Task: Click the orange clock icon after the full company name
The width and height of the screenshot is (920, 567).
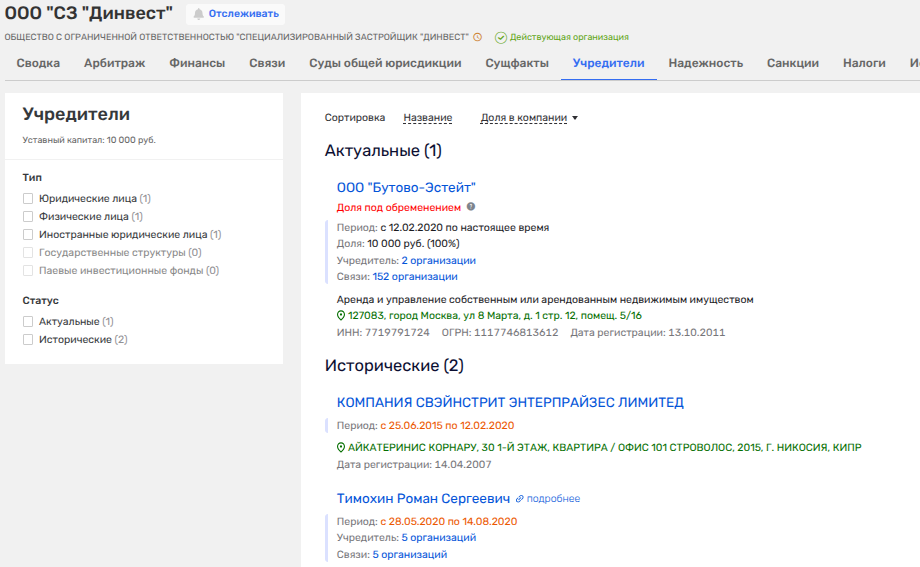Action: coord(478,37)
